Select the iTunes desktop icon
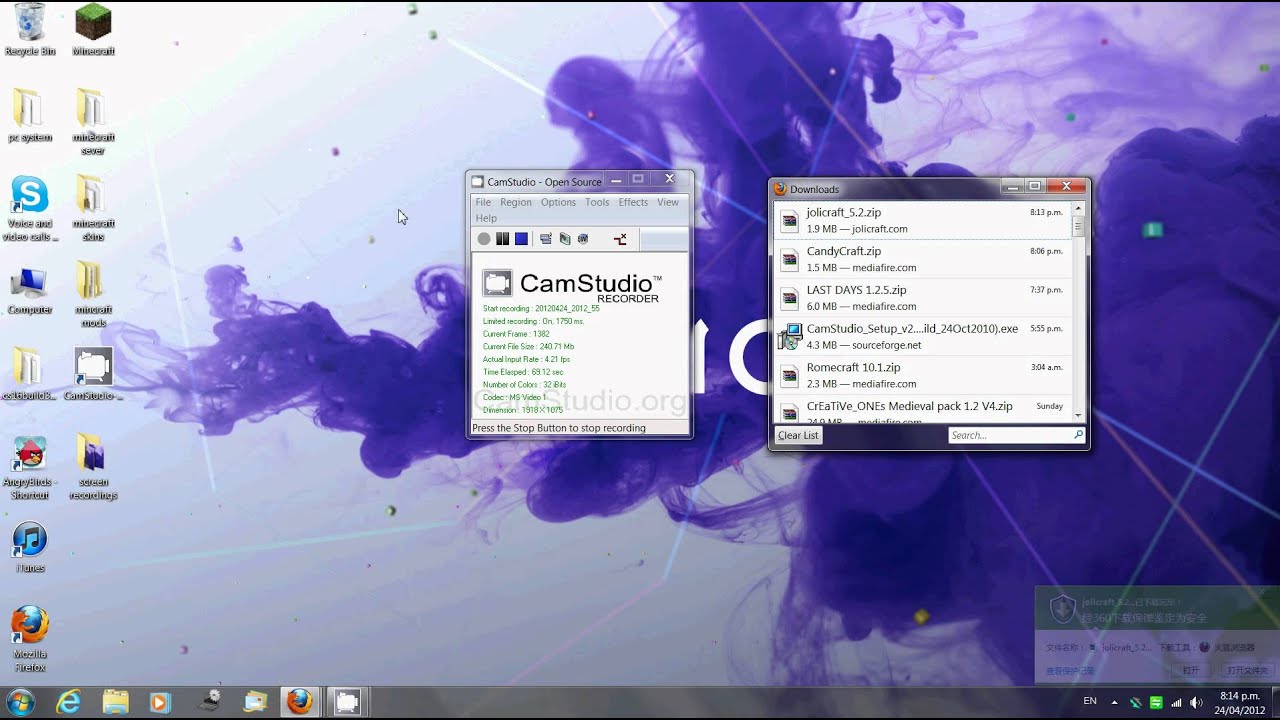Image resolution: width=1280 pixels, height=720 pixels. (30, 547)
